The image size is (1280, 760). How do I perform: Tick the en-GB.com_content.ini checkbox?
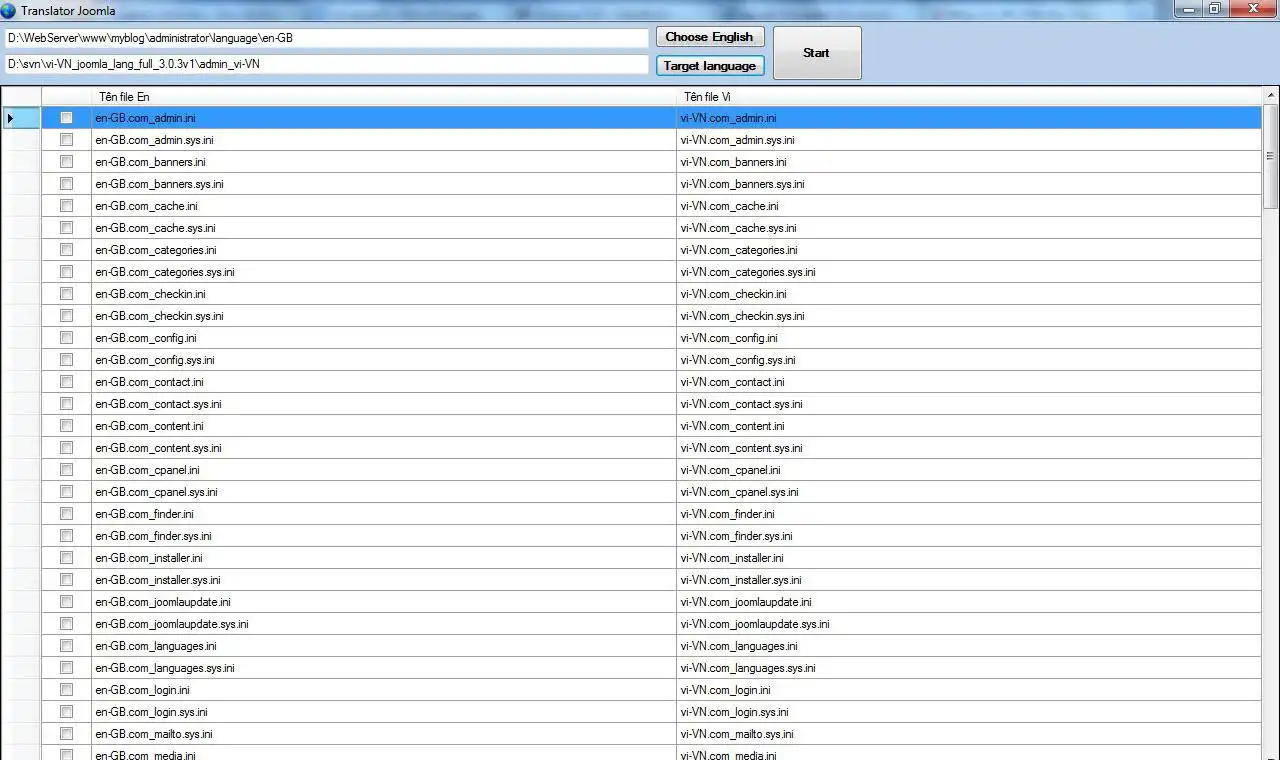[67, 426]
